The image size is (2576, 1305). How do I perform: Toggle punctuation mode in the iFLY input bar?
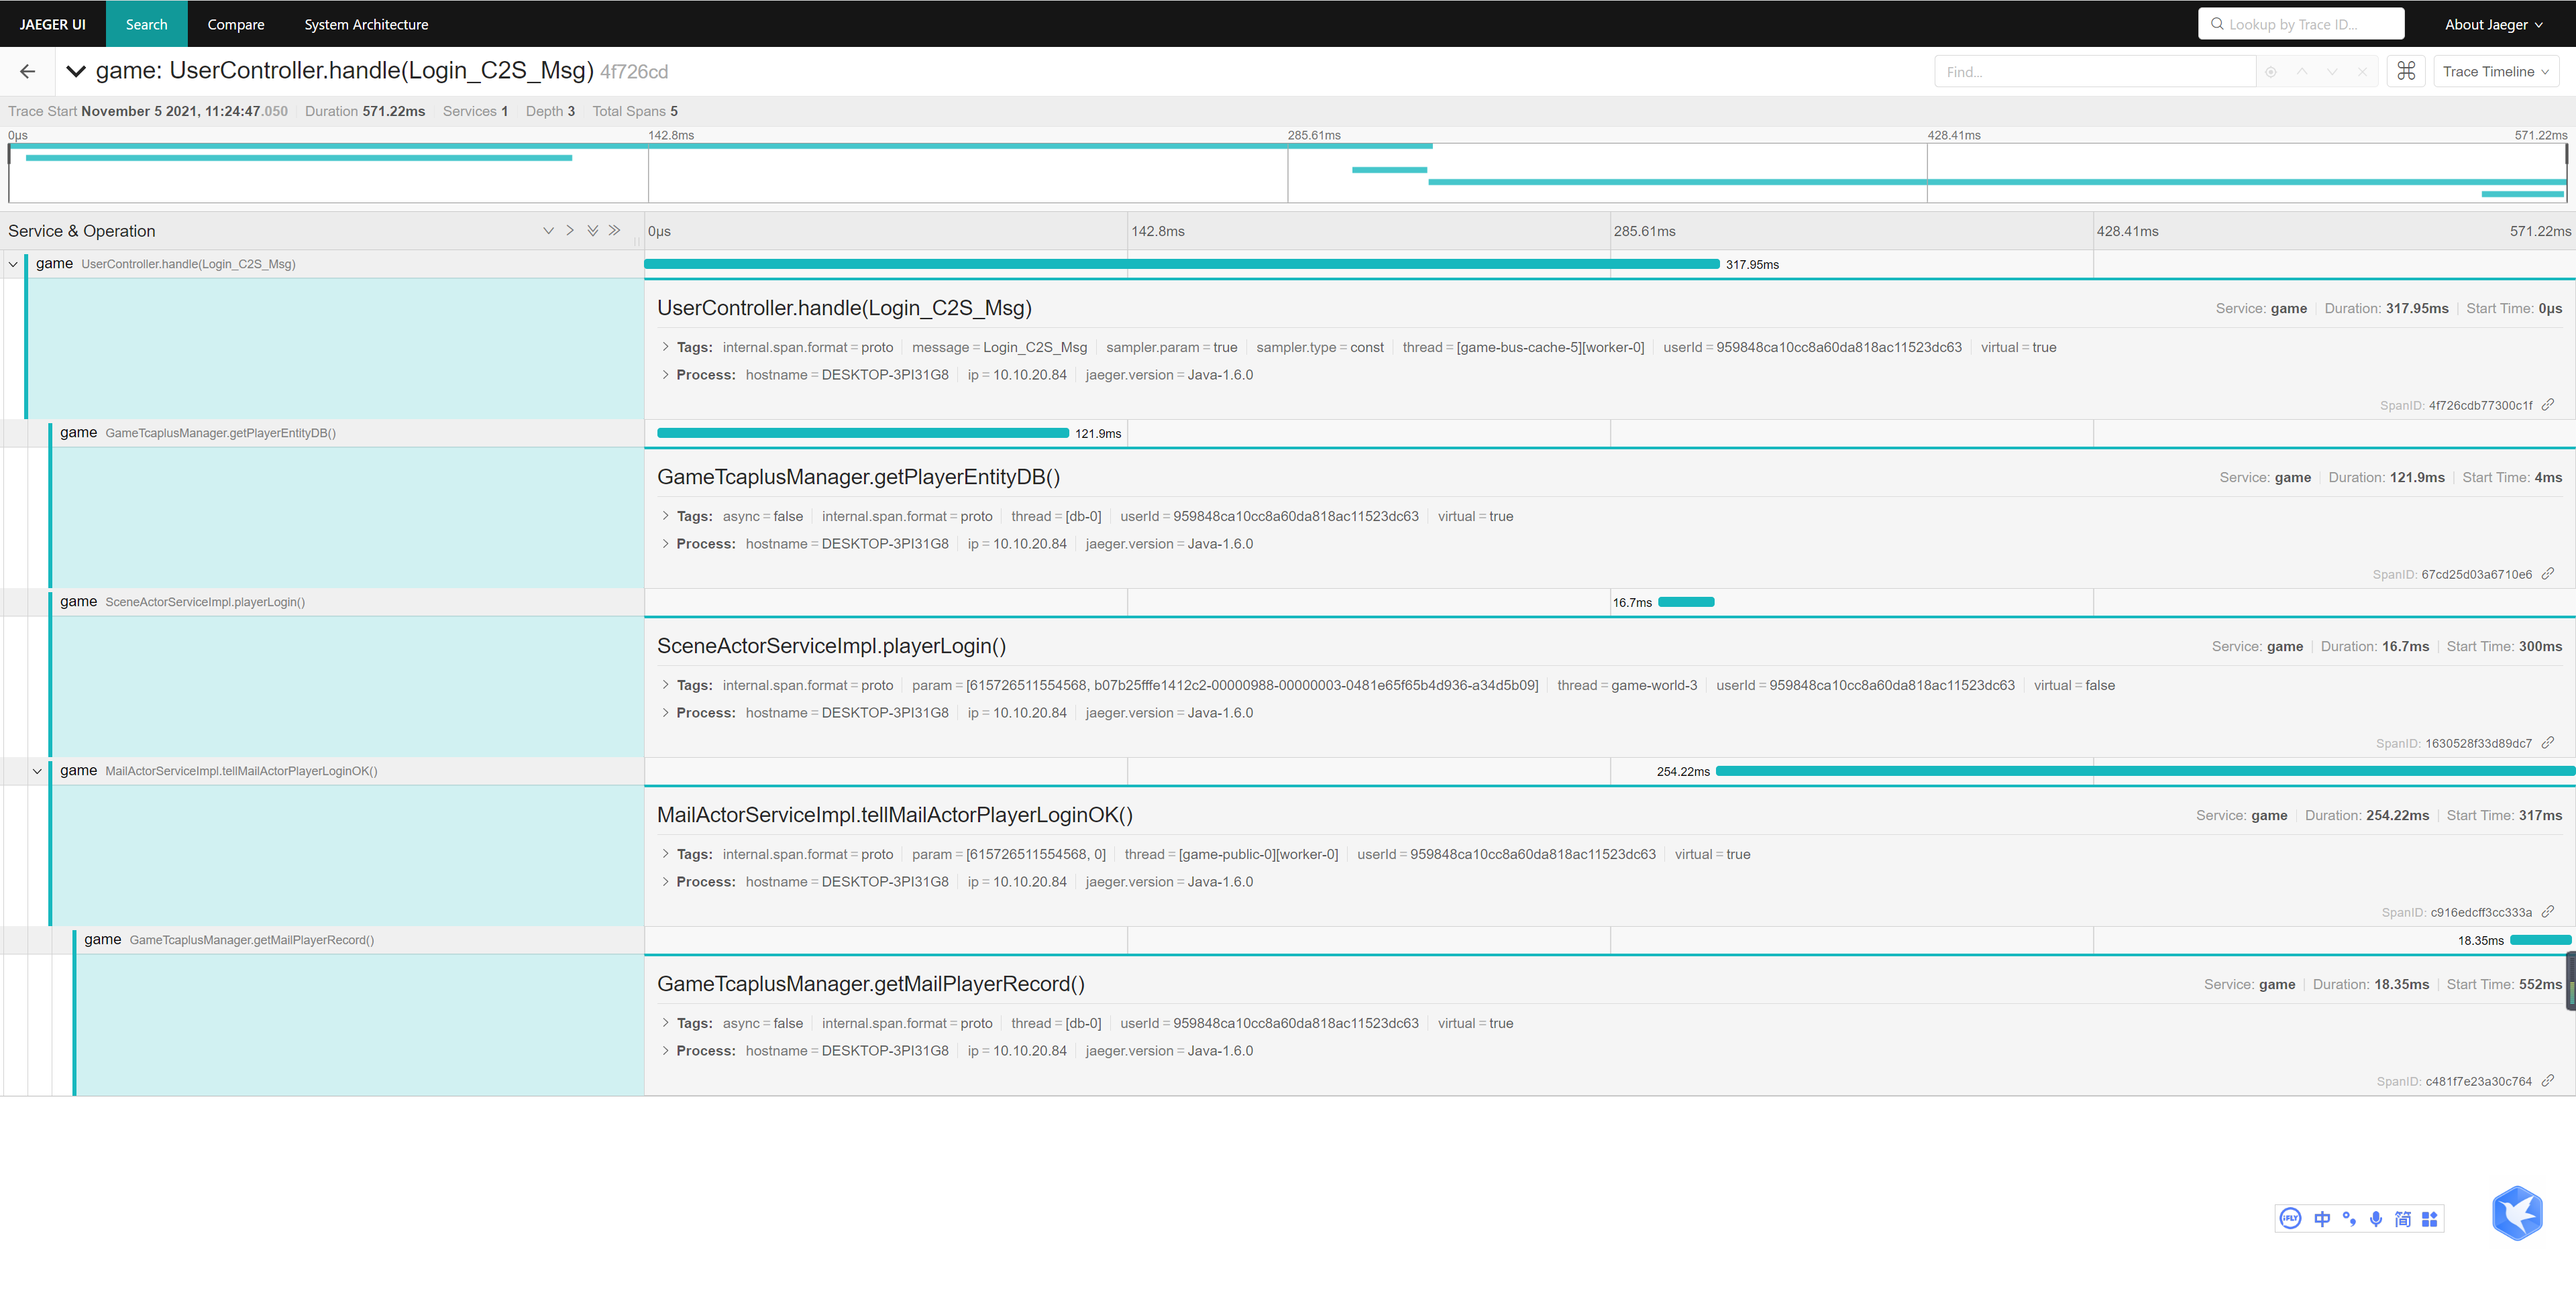(x=2349, y=1218)
